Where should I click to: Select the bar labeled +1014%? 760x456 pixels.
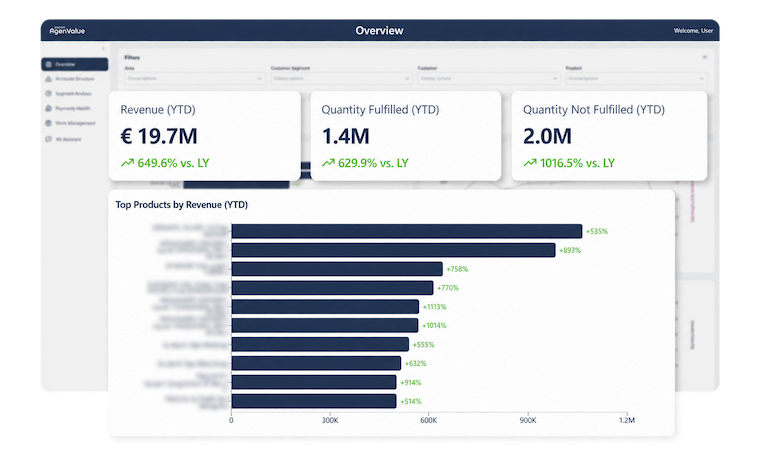325,325
